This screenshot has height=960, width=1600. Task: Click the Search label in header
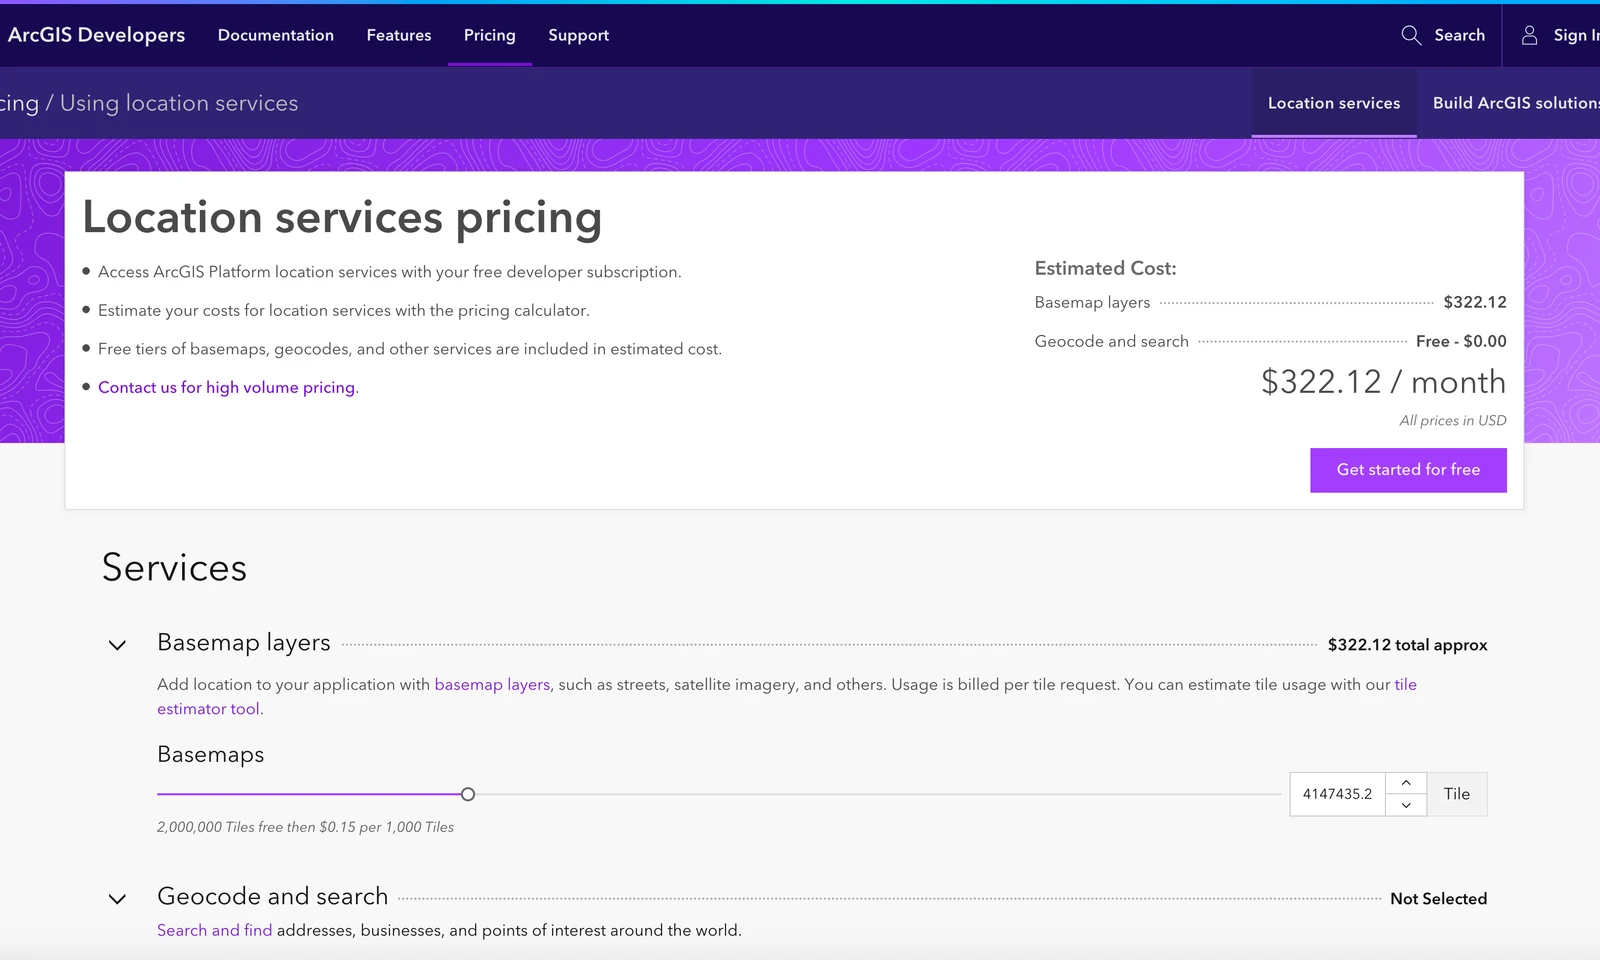coord(1459,35)
